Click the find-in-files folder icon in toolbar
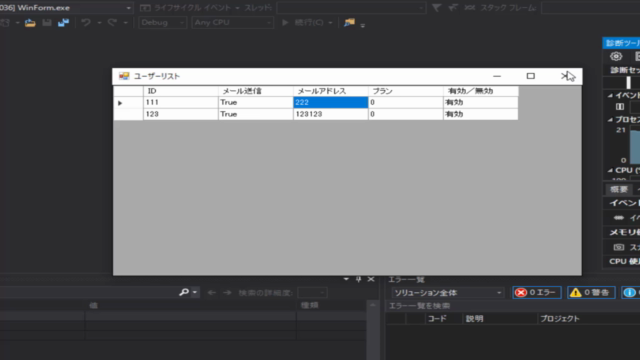Image resolution: width=640 pixels, height=360 pixels. [349, 23]
